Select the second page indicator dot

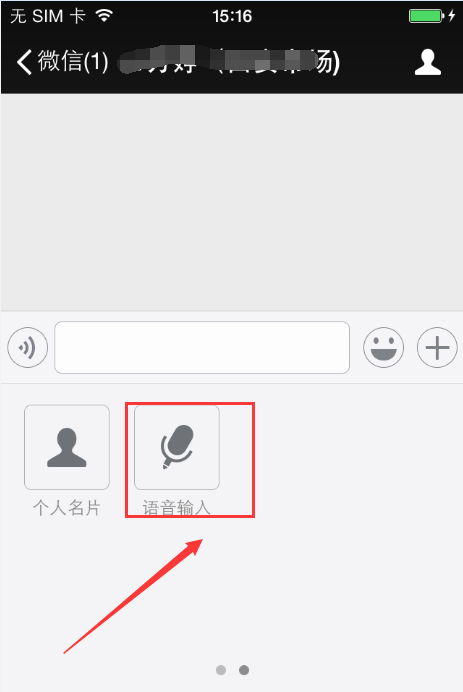pos(244,670)
